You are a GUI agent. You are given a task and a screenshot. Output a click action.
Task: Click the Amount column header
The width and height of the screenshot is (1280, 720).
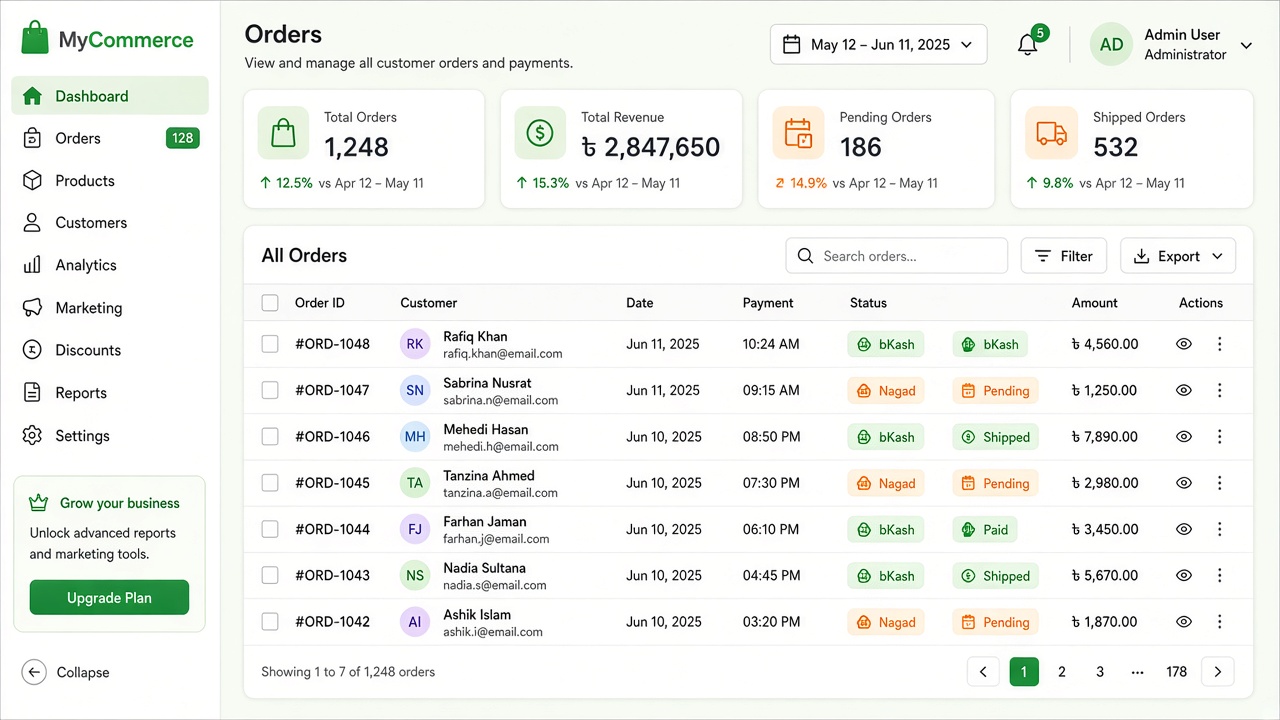click(1094, 303)
